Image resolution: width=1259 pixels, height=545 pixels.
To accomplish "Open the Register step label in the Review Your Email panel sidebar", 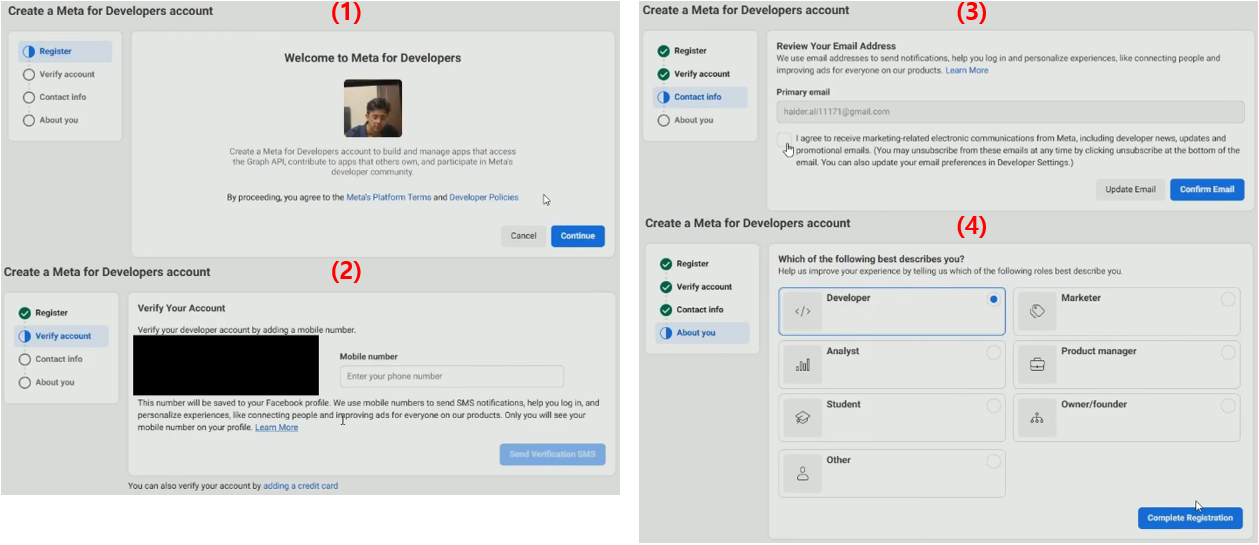I will coord(690,51).
